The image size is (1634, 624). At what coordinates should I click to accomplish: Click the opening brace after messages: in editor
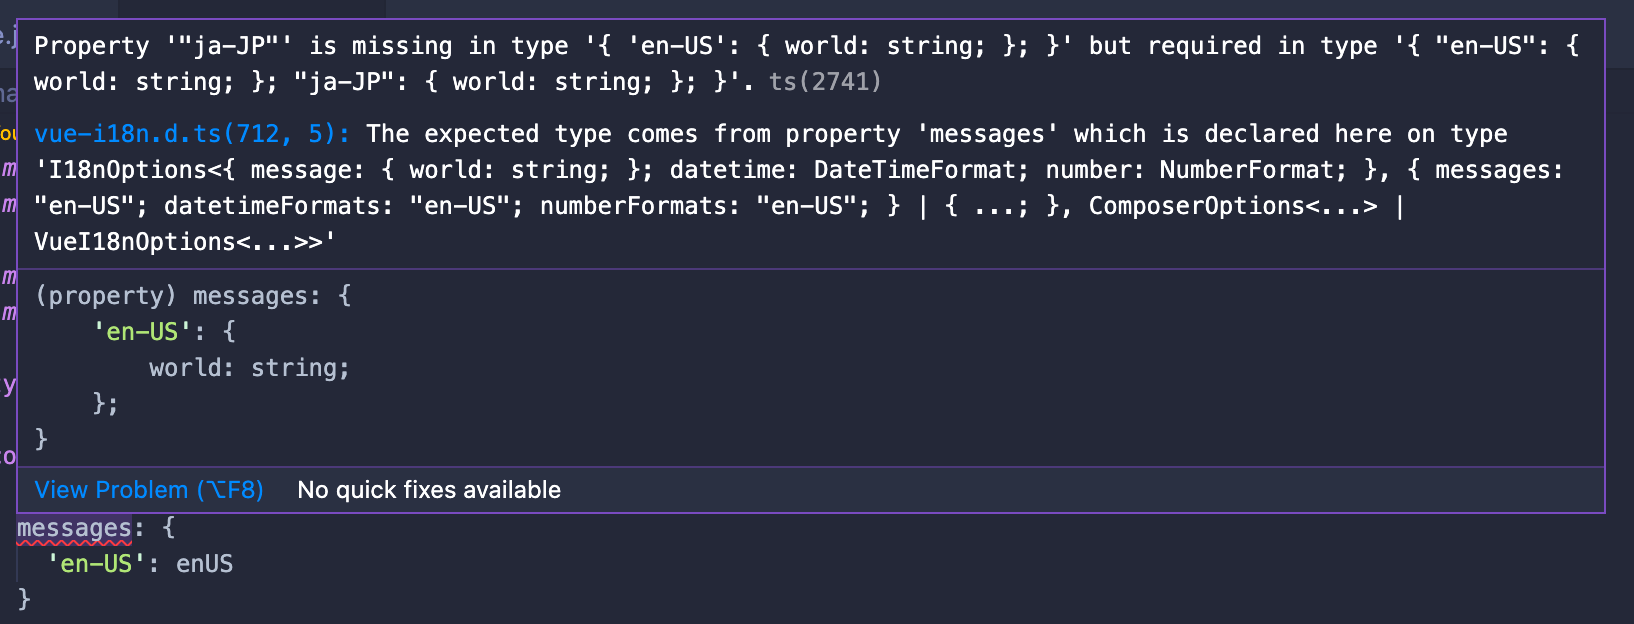point(168,528)
